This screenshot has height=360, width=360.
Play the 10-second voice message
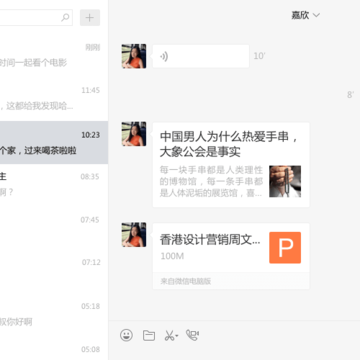[x=201, y=56]
